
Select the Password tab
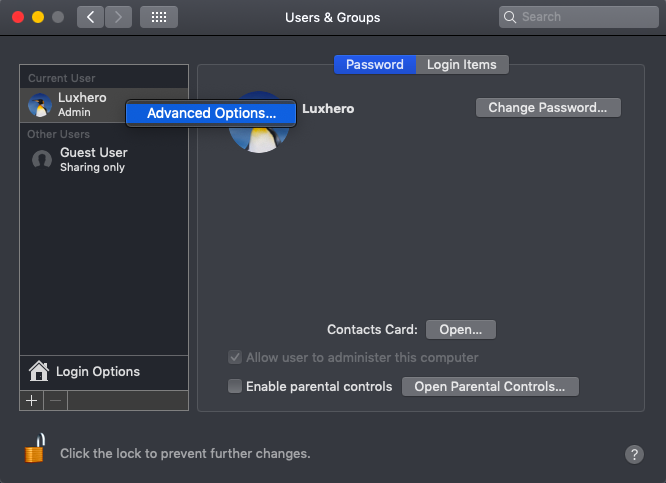pos(374,64)
